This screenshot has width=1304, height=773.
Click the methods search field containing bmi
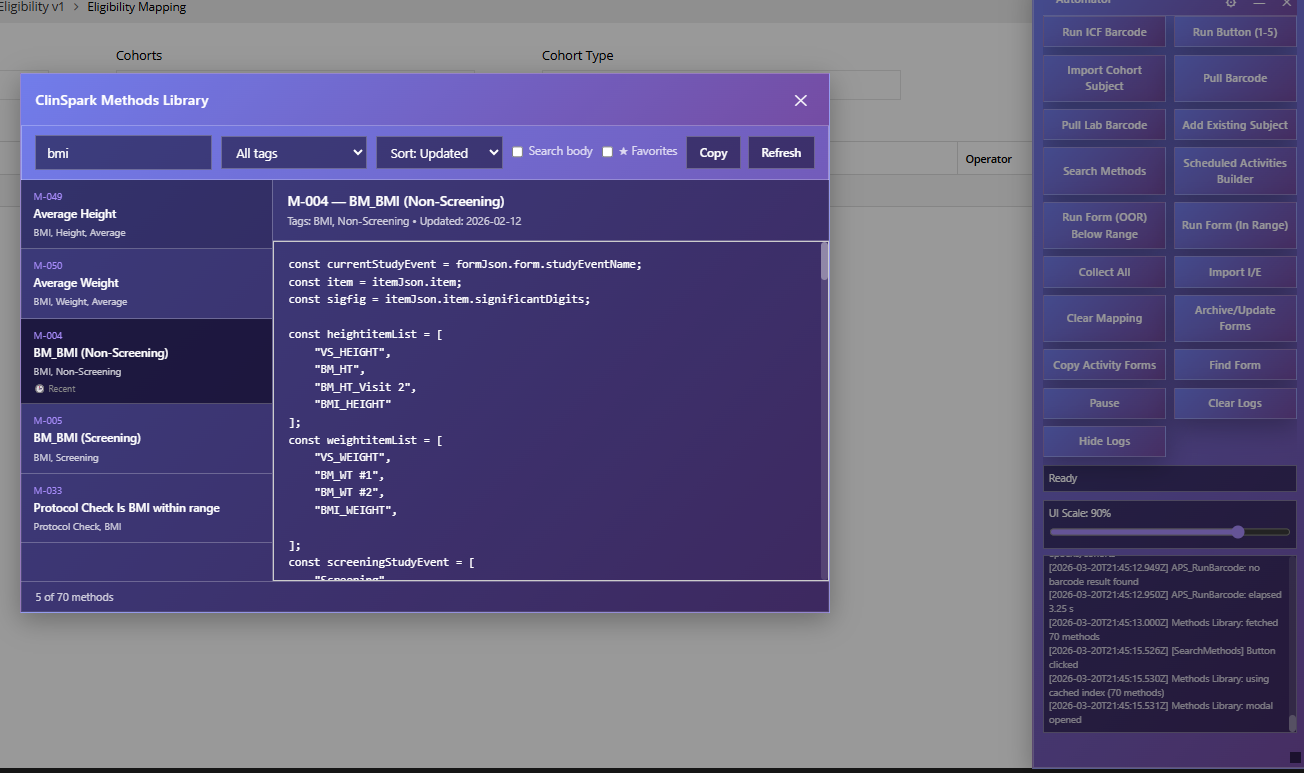(123, 153)
